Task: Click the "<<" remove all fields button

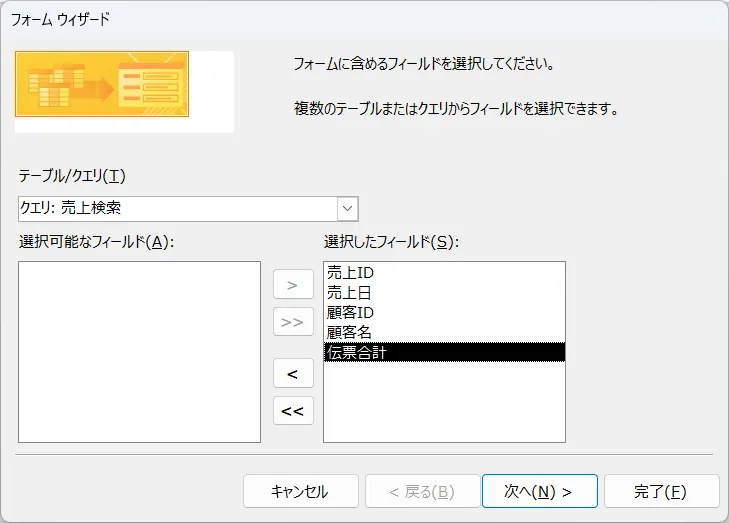Action: click(x=293, y=410)
